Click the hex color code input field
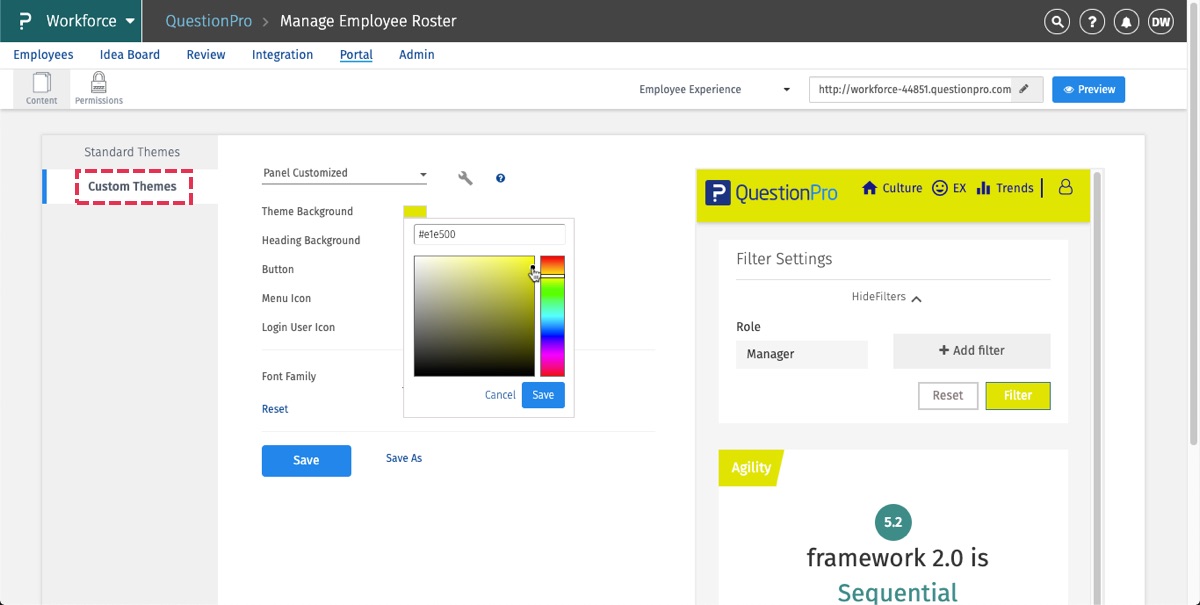Viewport: 1200px width, 605px height. click(489, 234)
